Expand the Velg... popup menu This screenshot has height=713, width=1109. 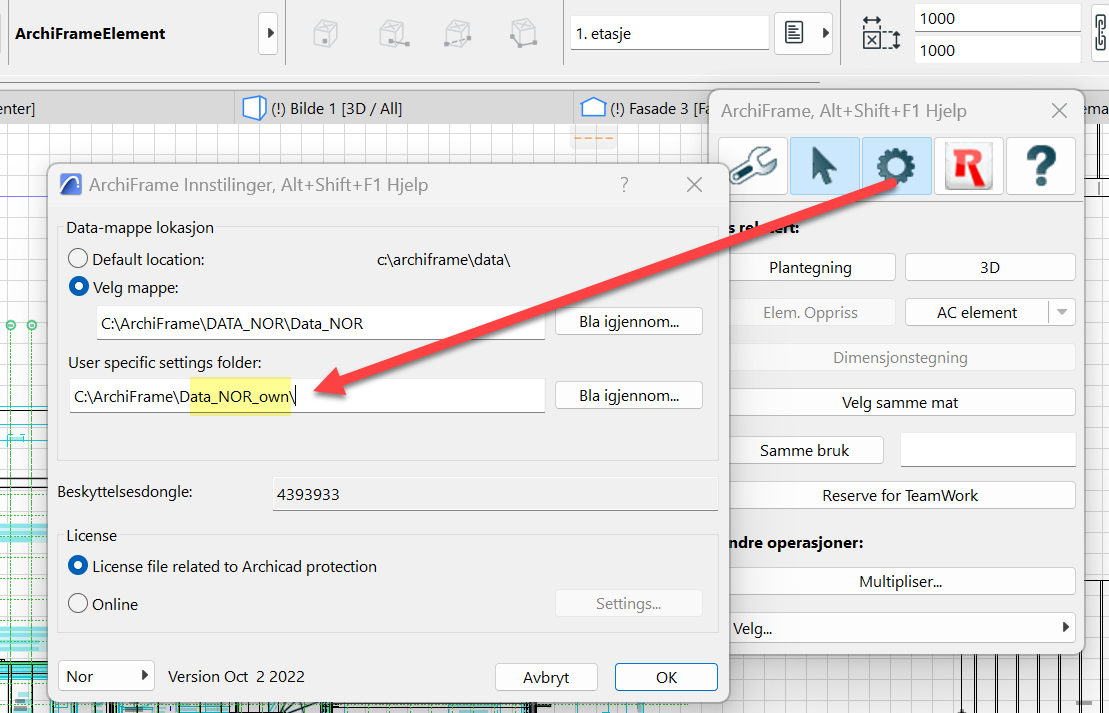(x=902, y=628)
